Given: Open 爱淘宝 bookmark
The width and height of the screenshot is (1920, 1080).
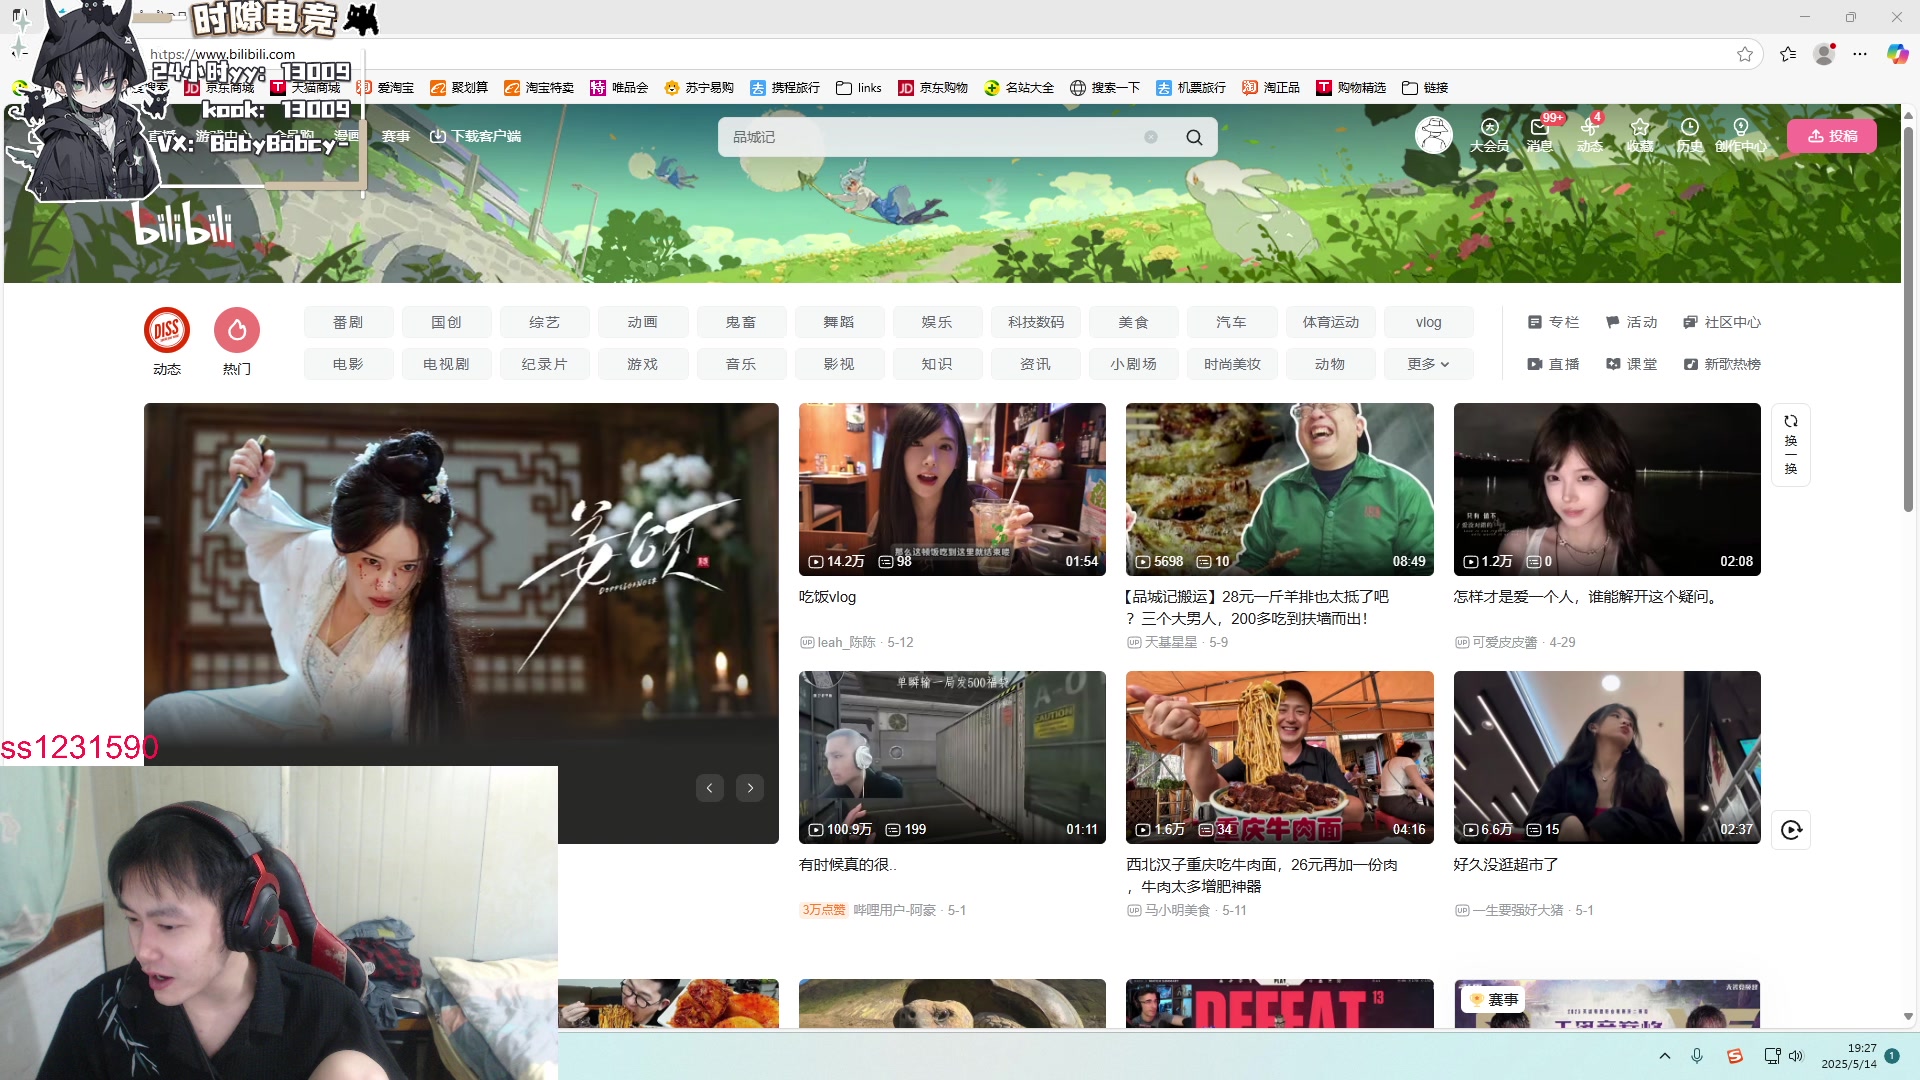Looking at the screenshot, I should pos(385,88).
